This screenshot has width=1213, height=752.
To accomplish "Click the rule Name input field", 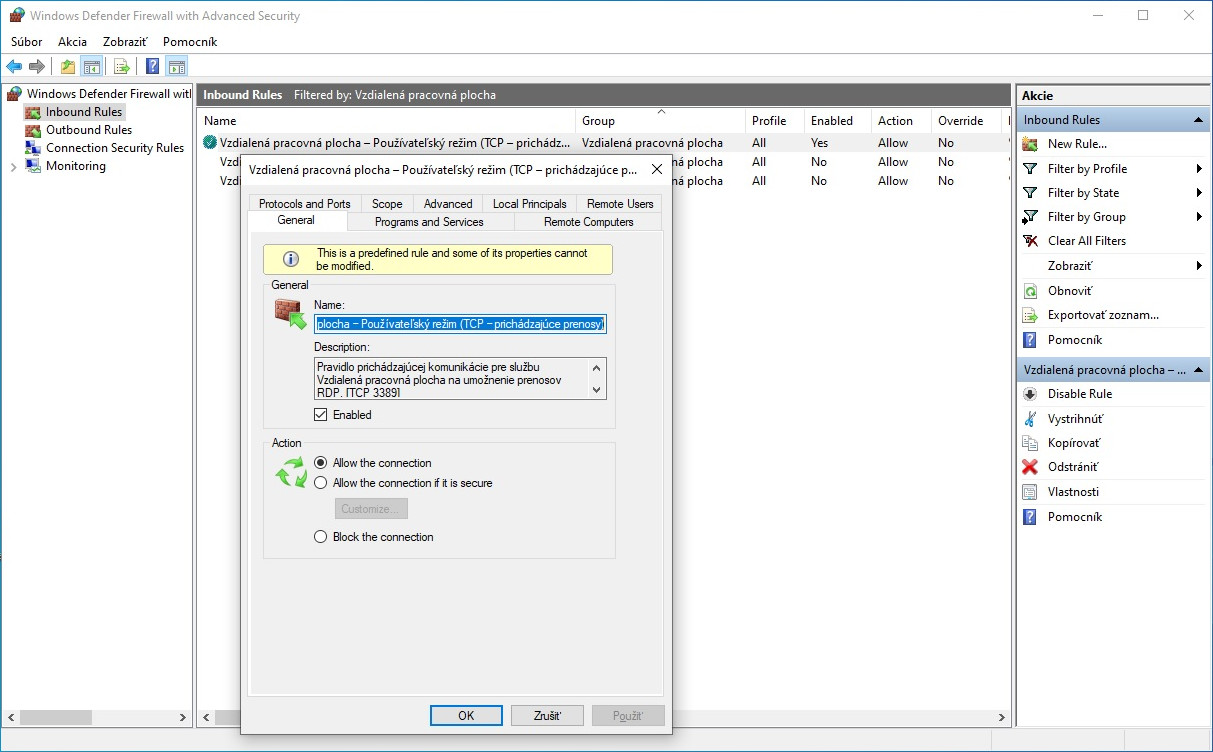I will tap(460, 324).
